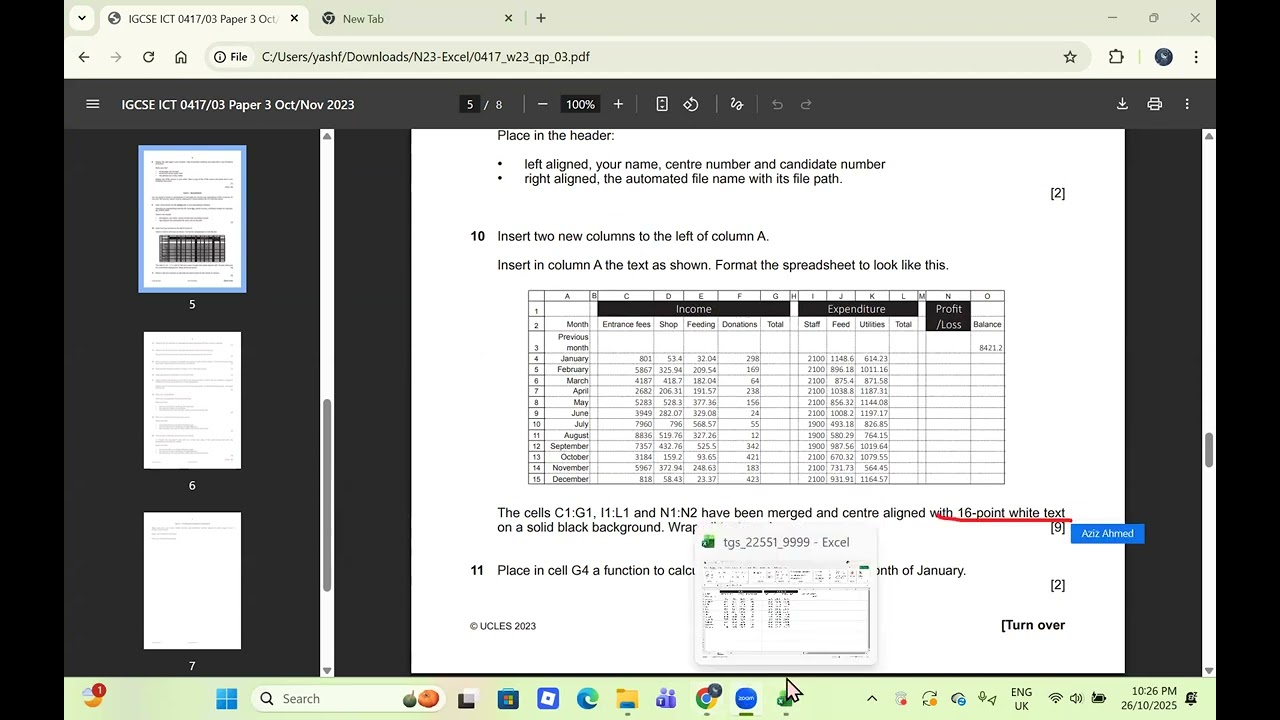Zoom in using the plus icon
Screen dimensions: 1280x720
click(618, 104)
